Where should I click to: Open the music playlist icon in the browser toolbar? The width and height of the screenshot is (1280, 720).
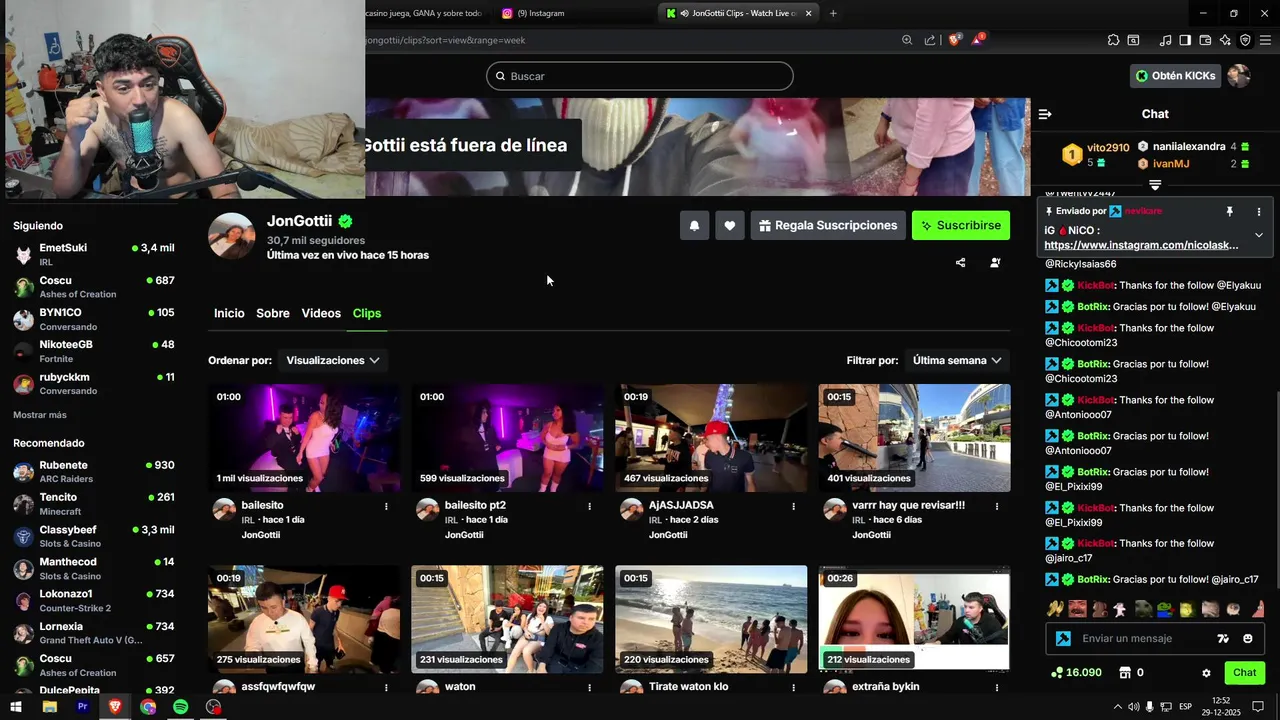click(1165, 40)
